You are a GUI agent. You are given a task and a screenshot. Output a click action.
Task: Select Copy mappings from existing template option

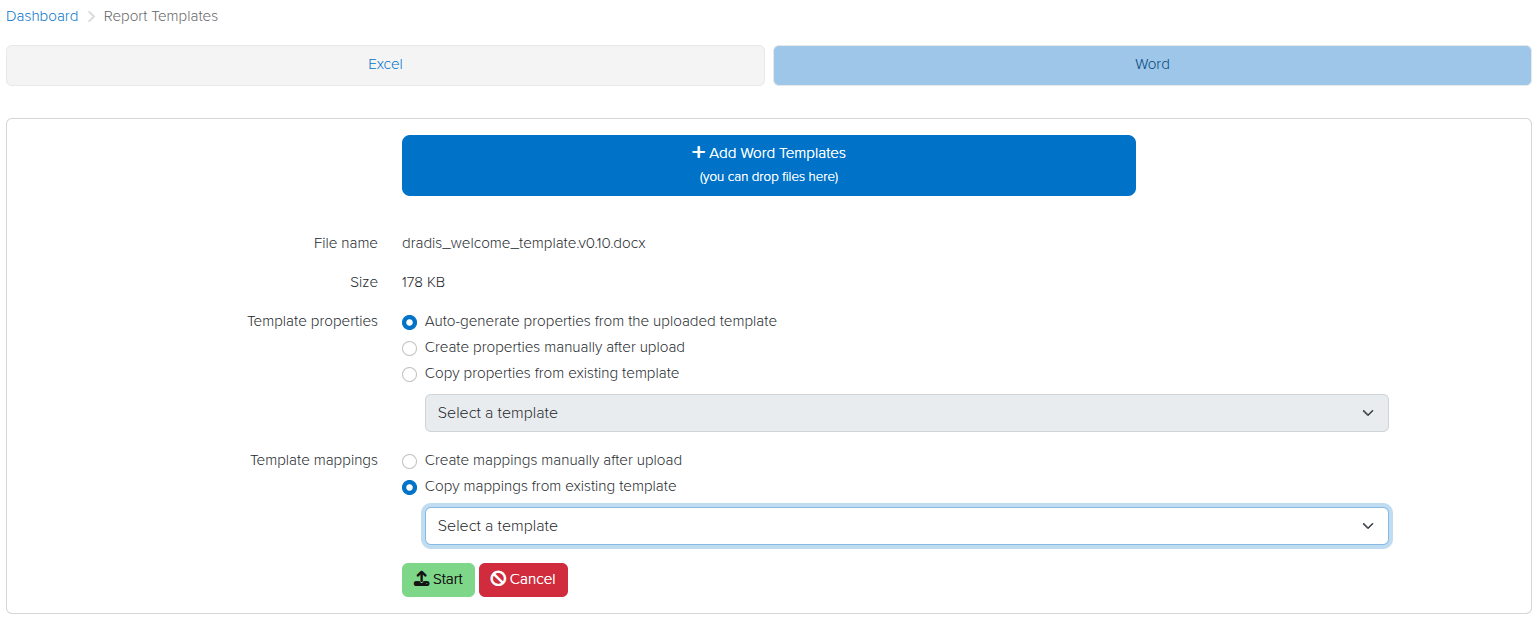pos(409,487)
